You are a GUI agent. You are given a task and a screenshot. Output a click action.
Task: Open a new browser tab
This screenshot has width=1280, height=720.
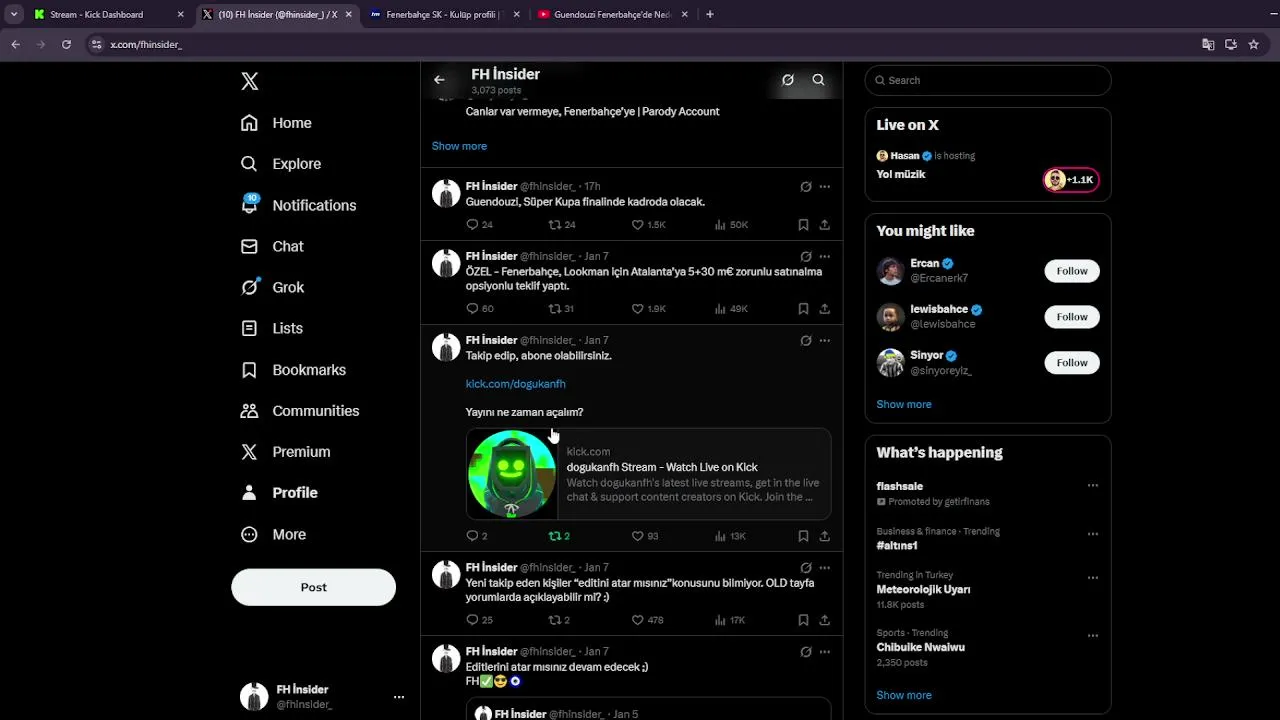[710, 15]
